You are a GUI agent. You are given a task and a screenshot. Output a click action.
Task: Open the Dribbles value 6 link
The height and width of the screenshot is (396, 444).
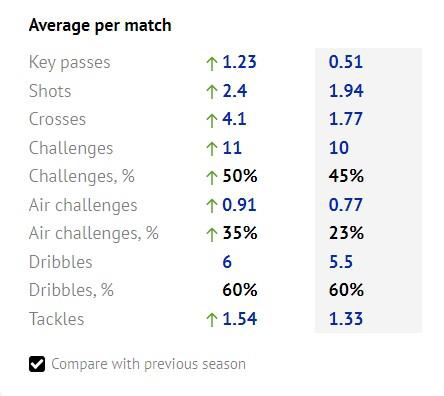point(227,262)
